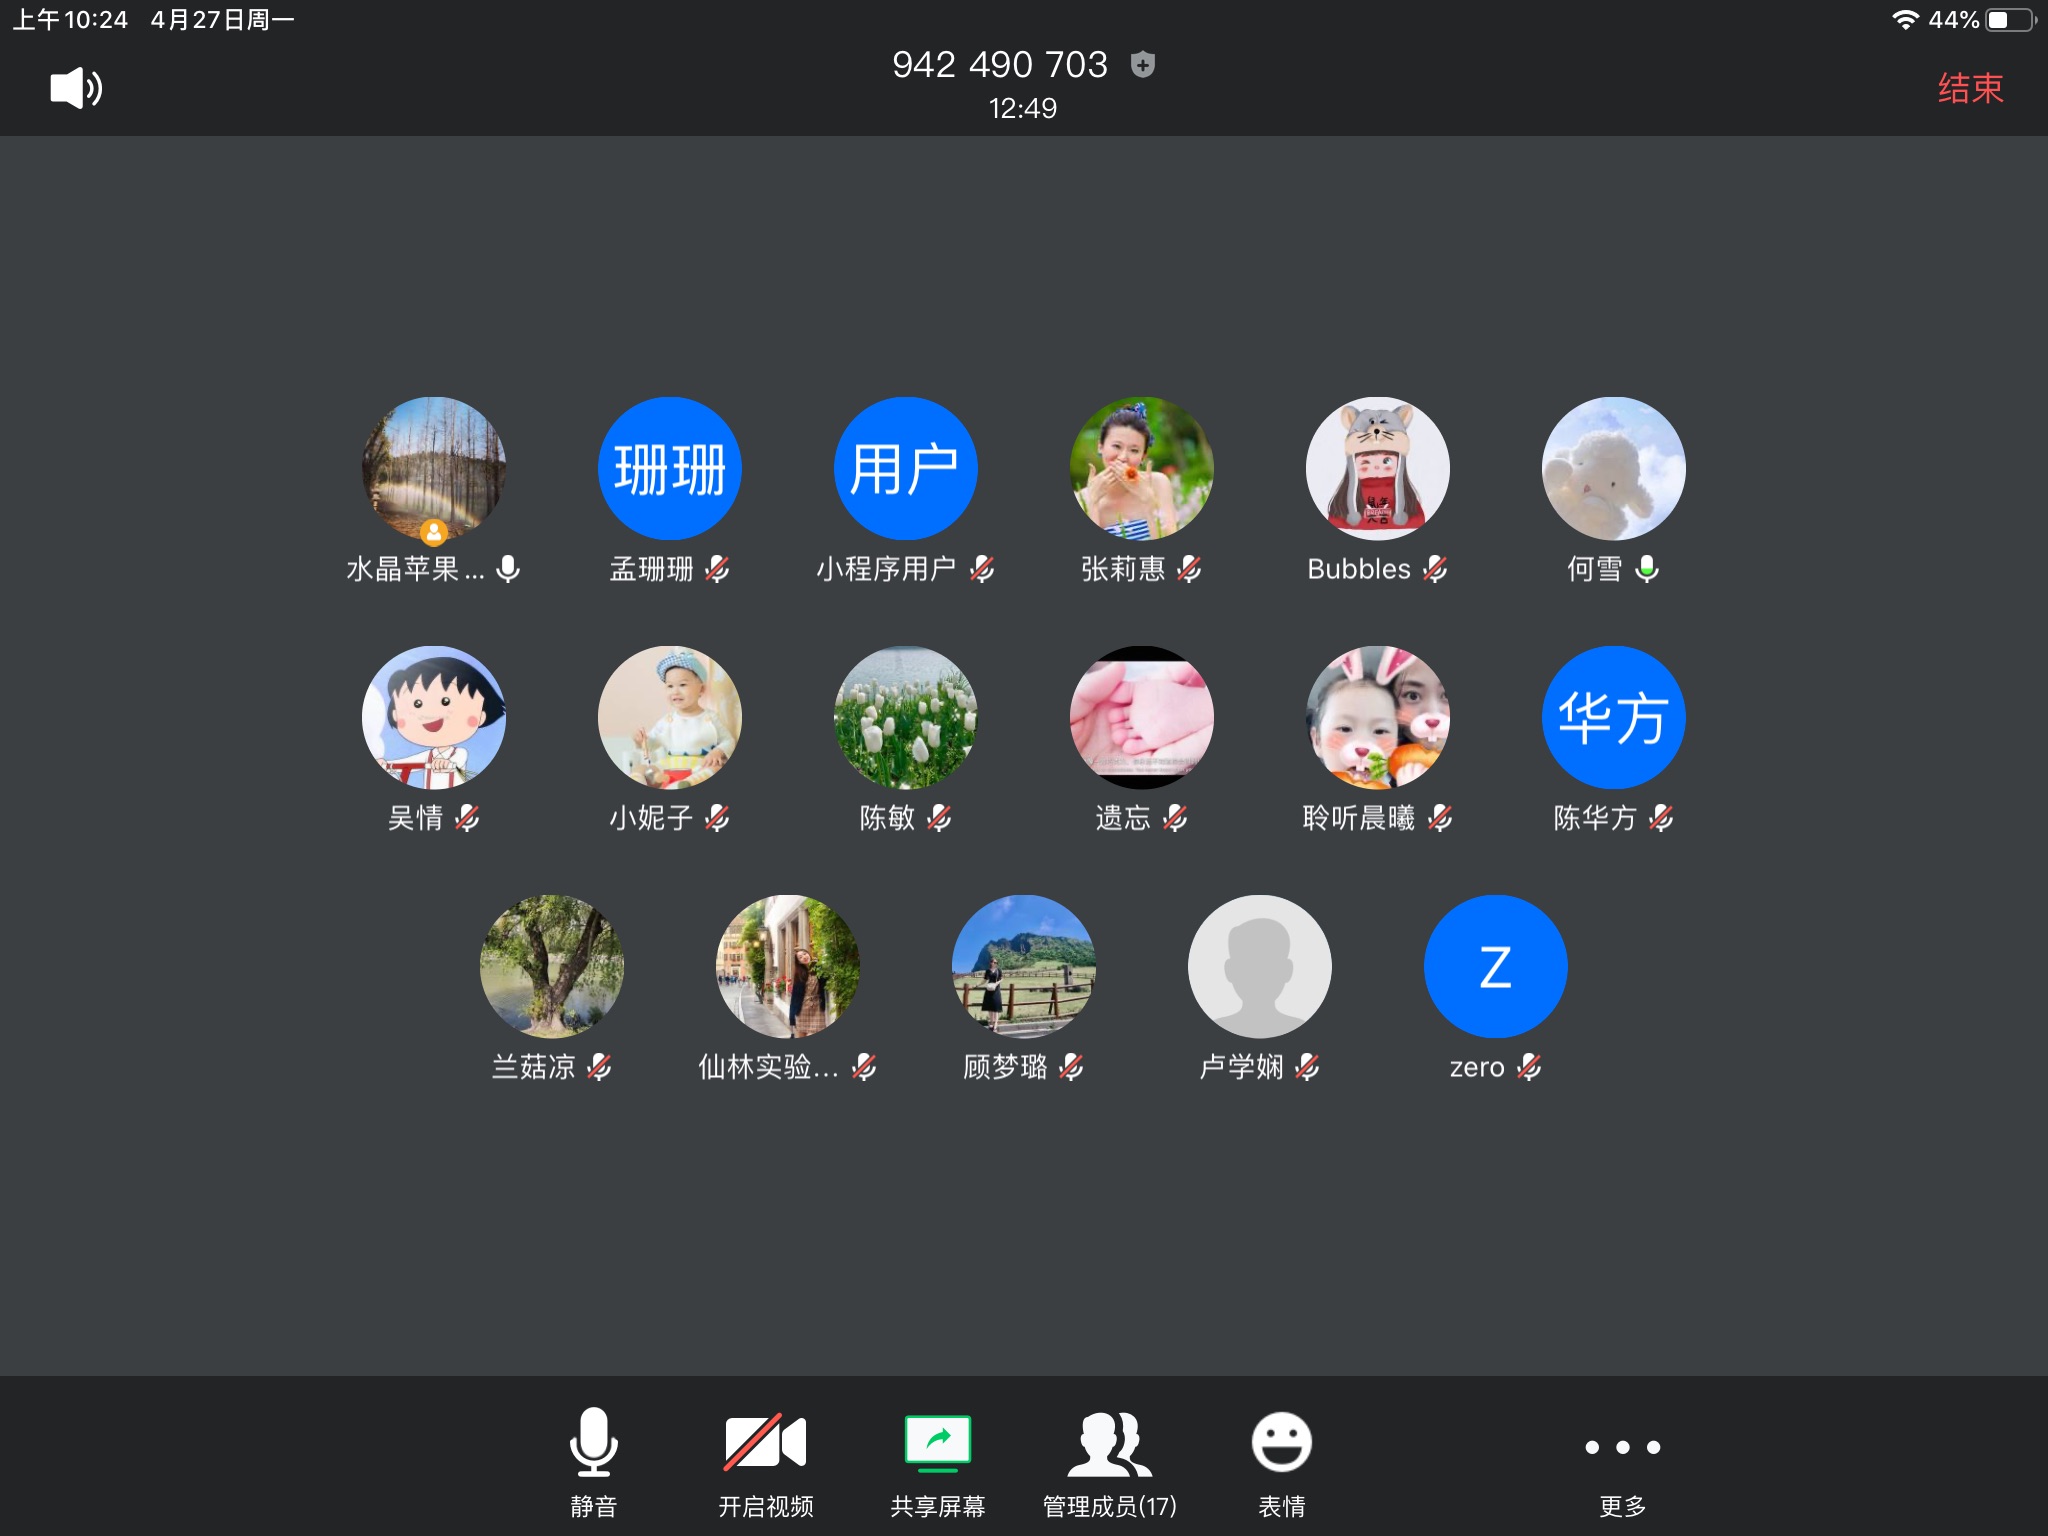Image resolution: width=2048 pixels, height=1536 pixels.
Task: Click the meeting security shield icon
Action: click(1142, 65)
